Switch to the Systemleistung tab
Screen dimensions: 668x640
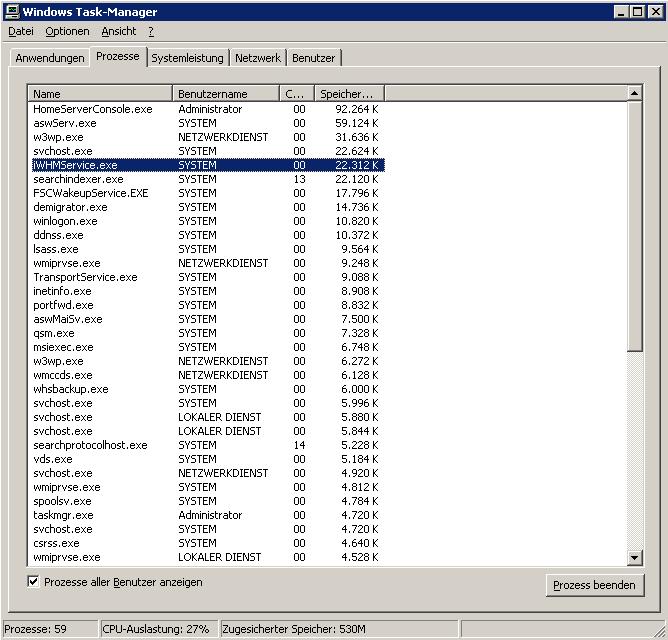[187, 58]
